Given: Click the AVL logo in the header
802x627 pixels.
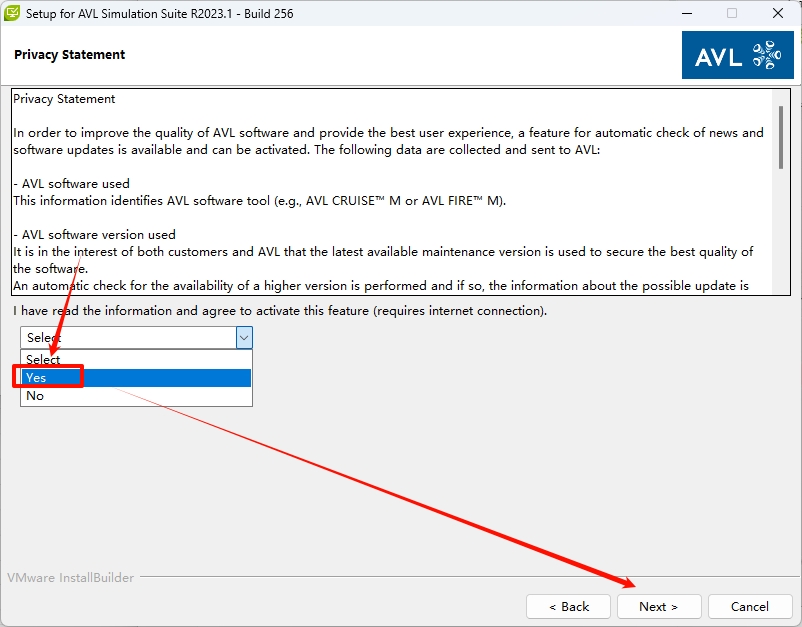Looking at the screenshot, I should (738, 55).
